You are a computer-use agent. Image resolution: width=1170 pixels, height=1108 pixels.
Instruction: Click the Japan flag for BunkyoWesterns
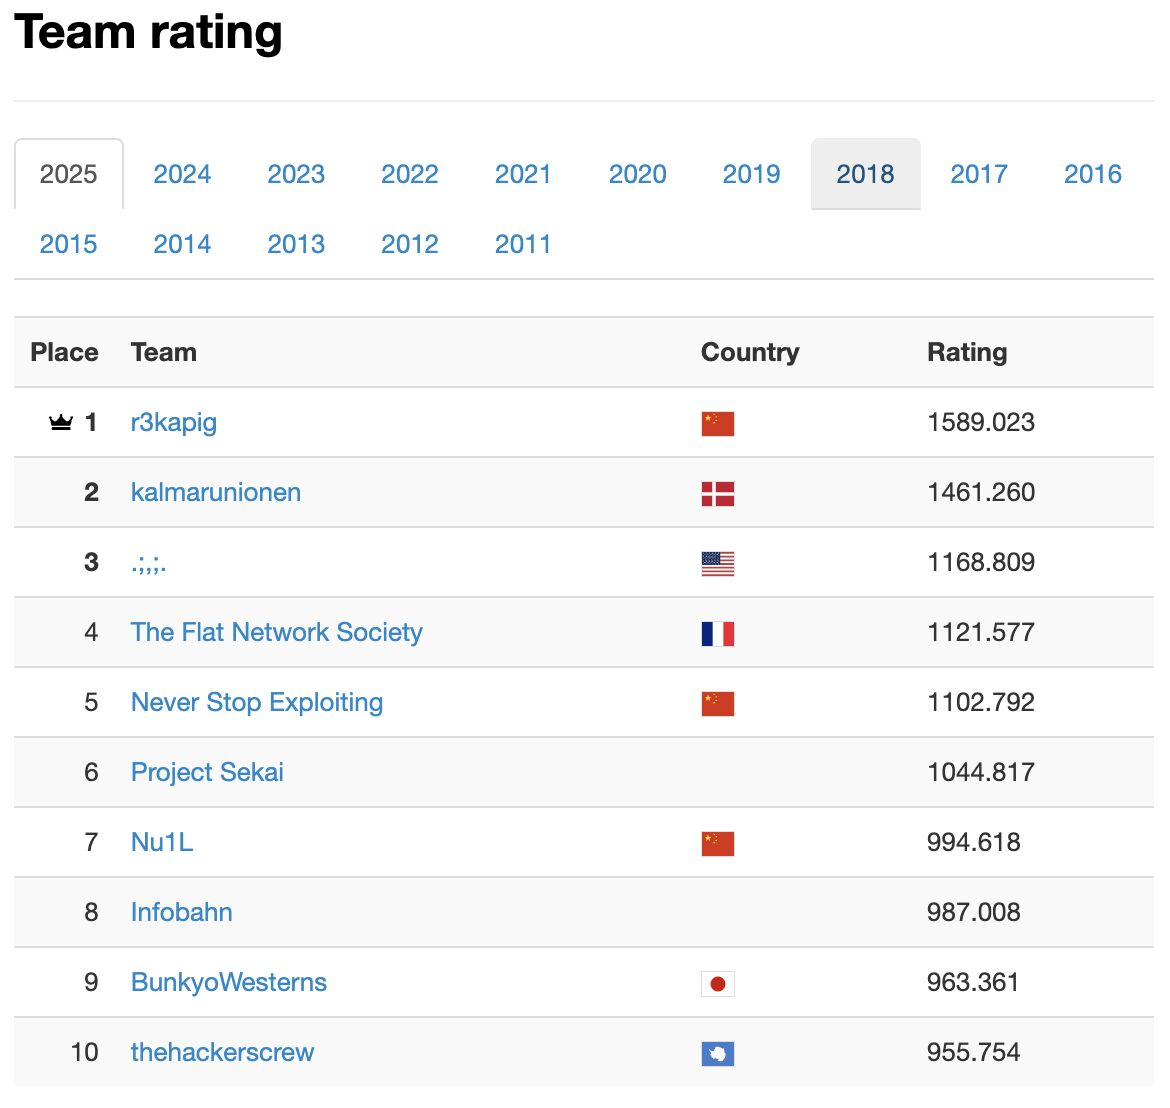tap(718, 984)
